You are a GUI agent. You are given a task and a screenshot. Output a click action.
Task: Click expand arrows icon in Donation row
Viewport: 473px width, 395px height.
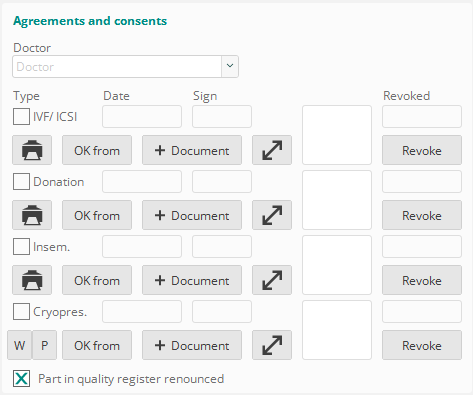pos(272,215)
